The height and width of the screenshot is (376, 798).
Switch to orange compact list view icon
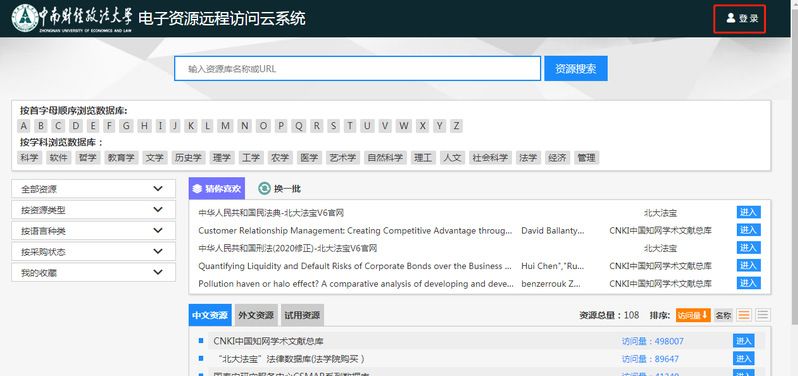(x=744, y=315)
